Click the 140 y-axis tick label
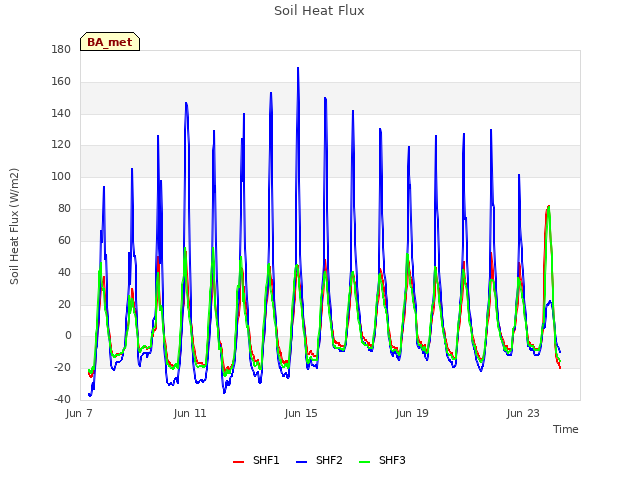The image size is (640, 480). coord(61,113)
